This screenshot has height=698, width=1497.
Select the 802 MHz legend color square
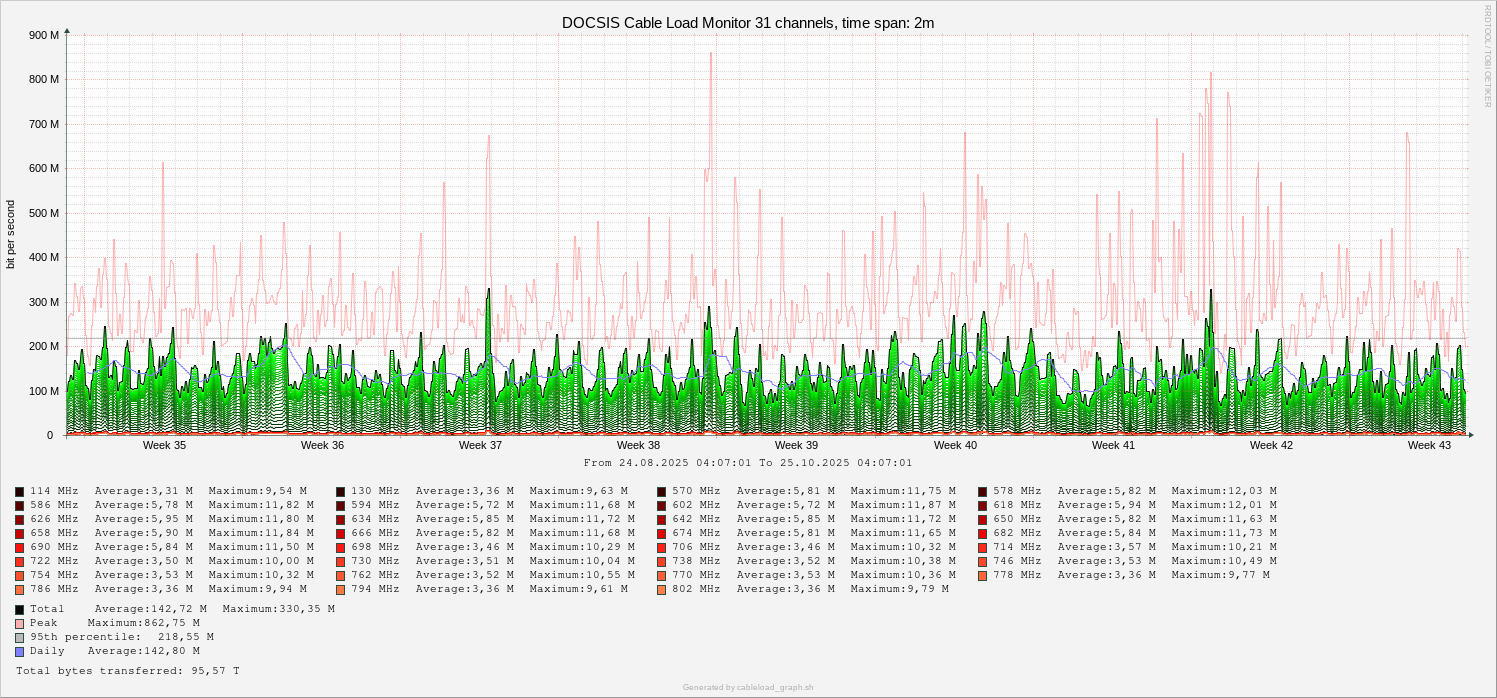(662, 589)
